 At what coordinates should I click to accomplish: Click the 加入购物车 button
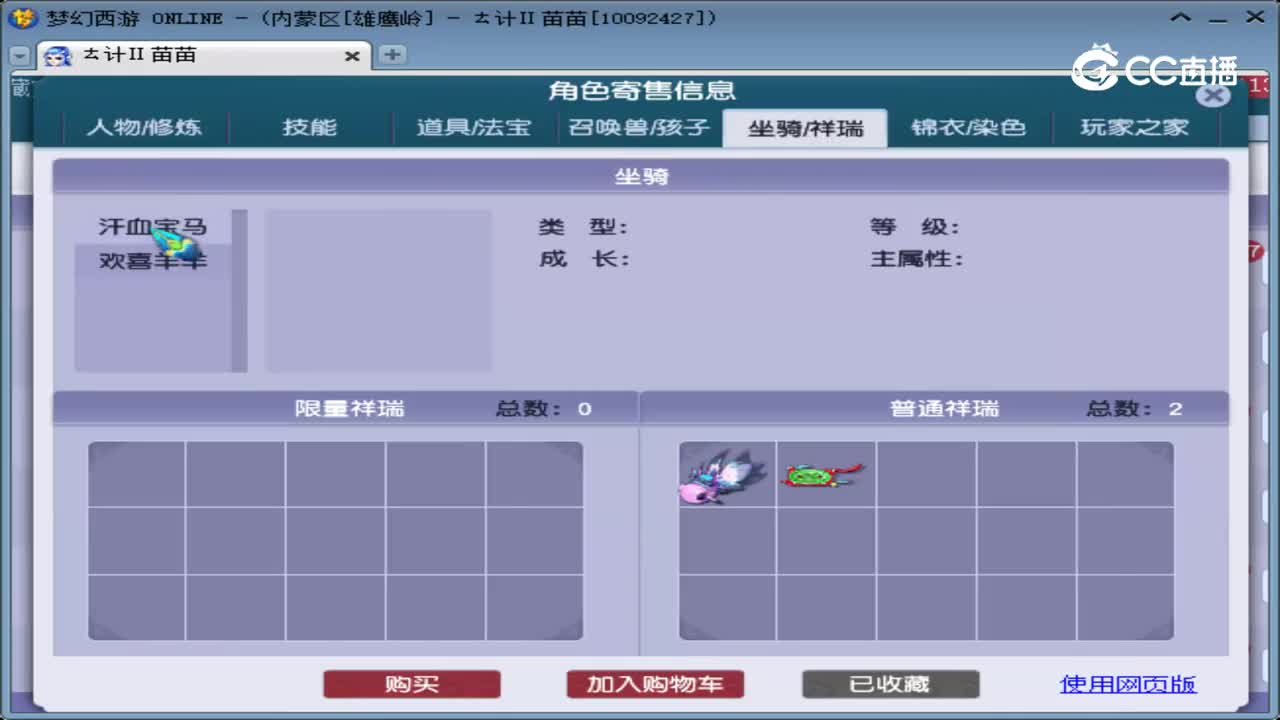[x=654, y=684]
